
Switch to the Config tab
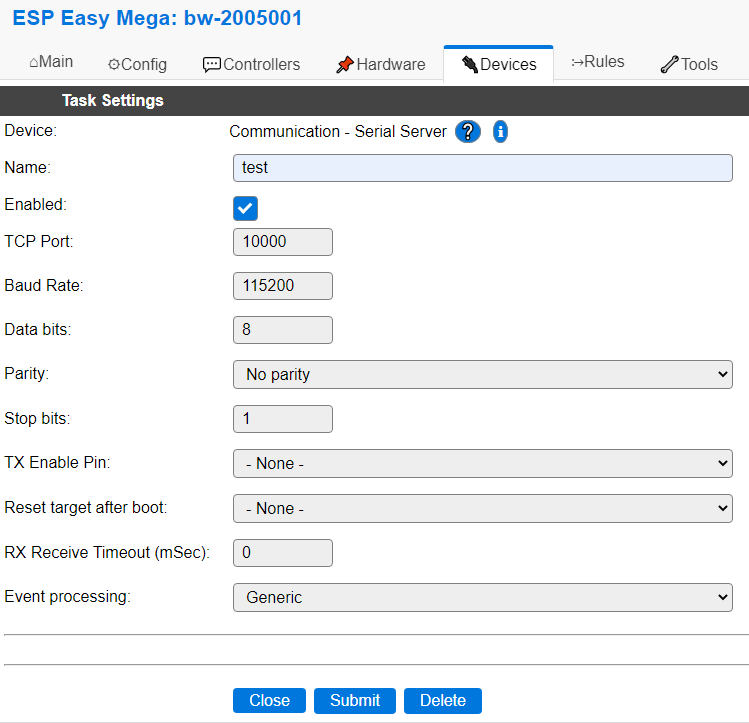tap(138, 64)
